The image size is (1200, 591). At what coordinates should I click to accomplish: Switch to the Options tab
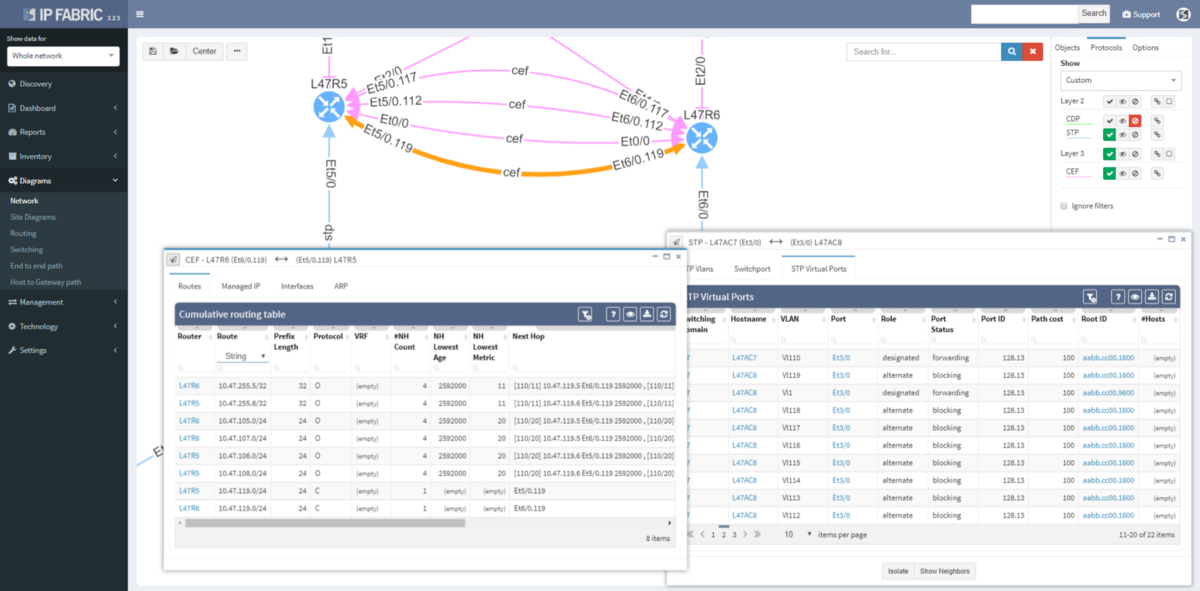point(1146,47)
